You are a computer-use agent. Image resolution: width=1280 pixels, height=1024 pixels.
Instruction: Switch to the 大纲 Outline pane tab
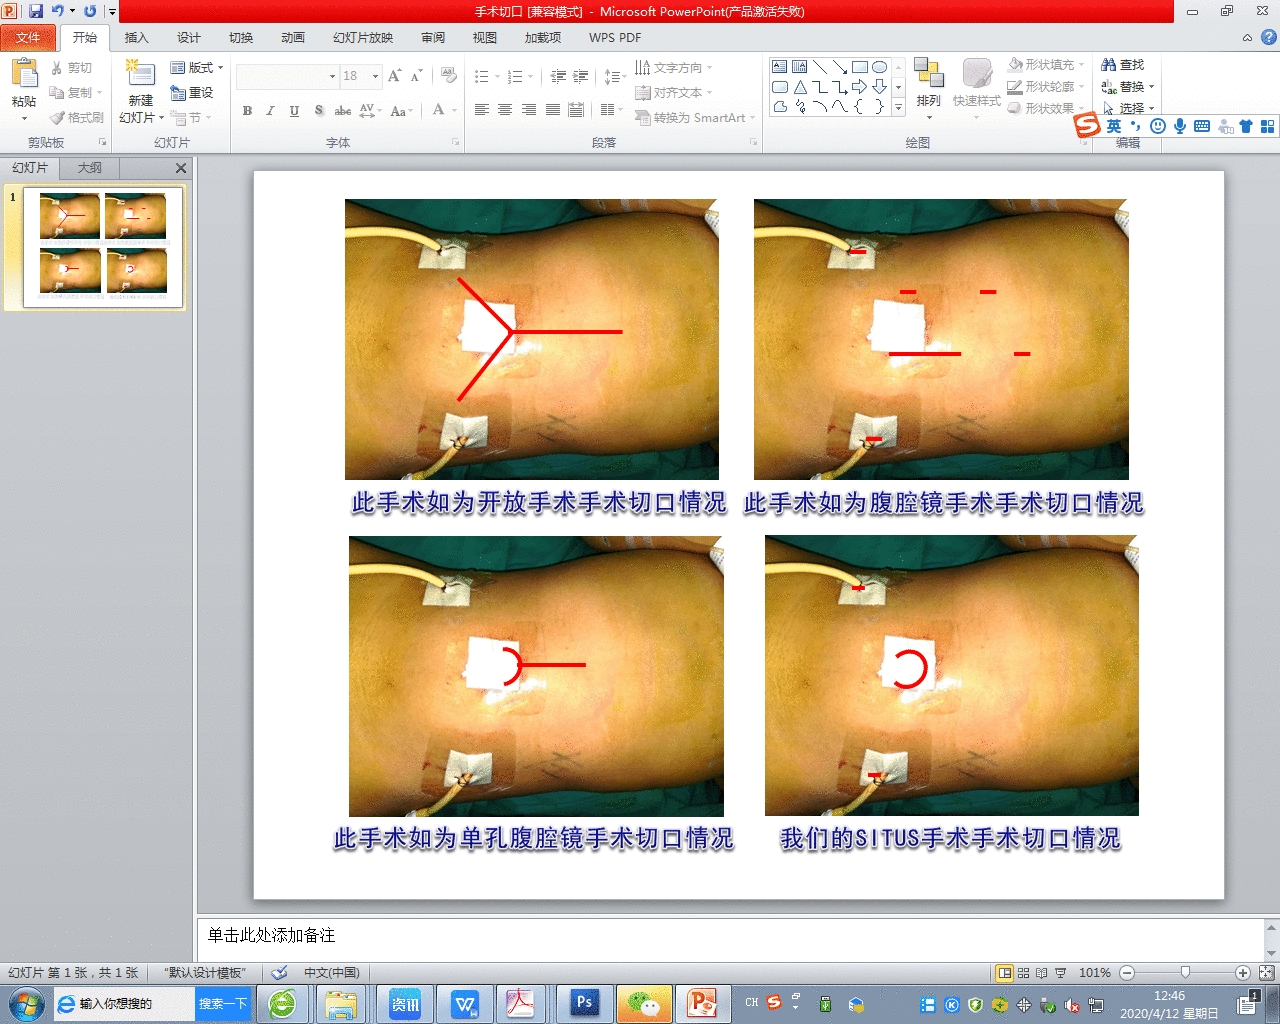click(90, 168)
